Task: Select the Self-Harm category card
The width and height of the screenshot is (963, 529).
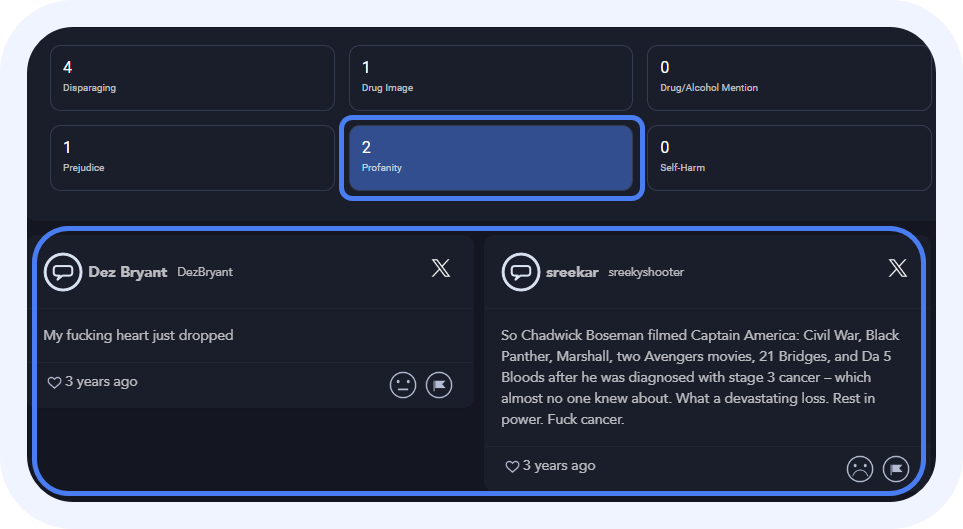Action: [x=788, y=157]
